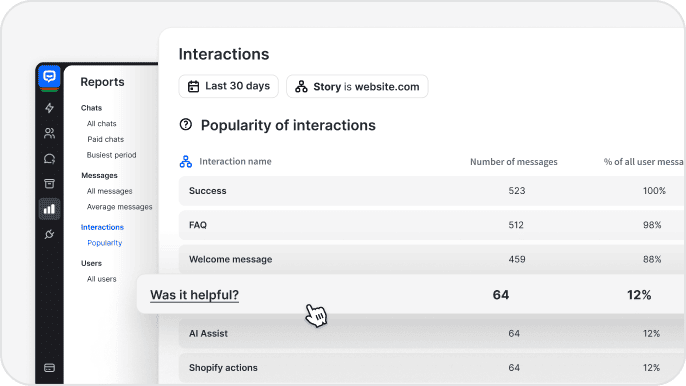
Task: Click the Chats section heading
Action: coord(91,108)
